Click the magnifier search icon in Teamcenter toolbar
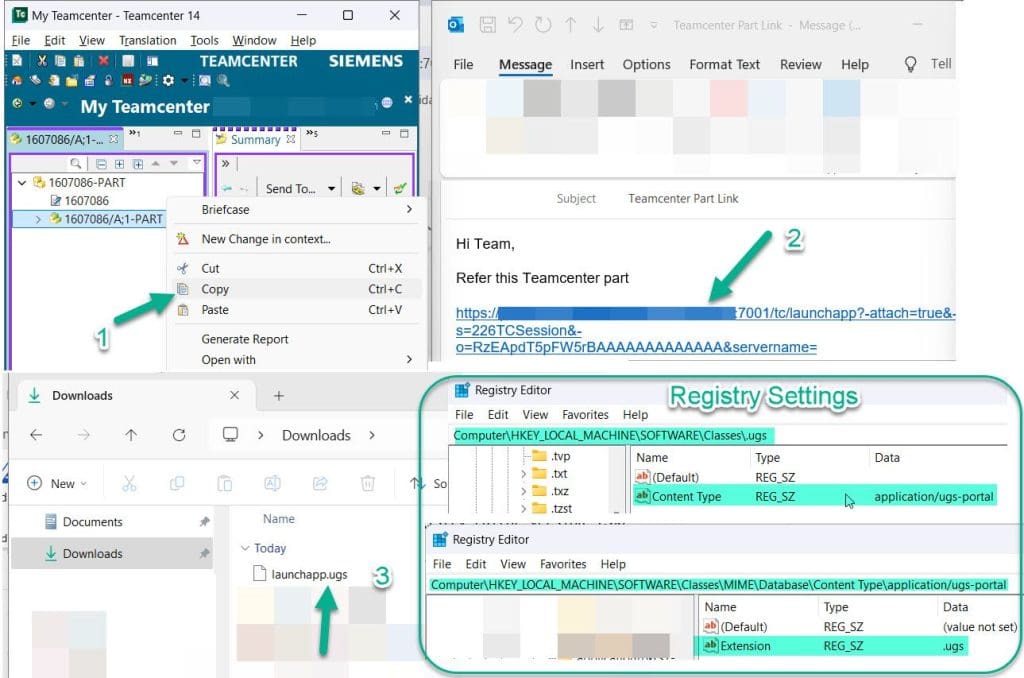The image size is (1024, 678). click(x=223, y=80)
